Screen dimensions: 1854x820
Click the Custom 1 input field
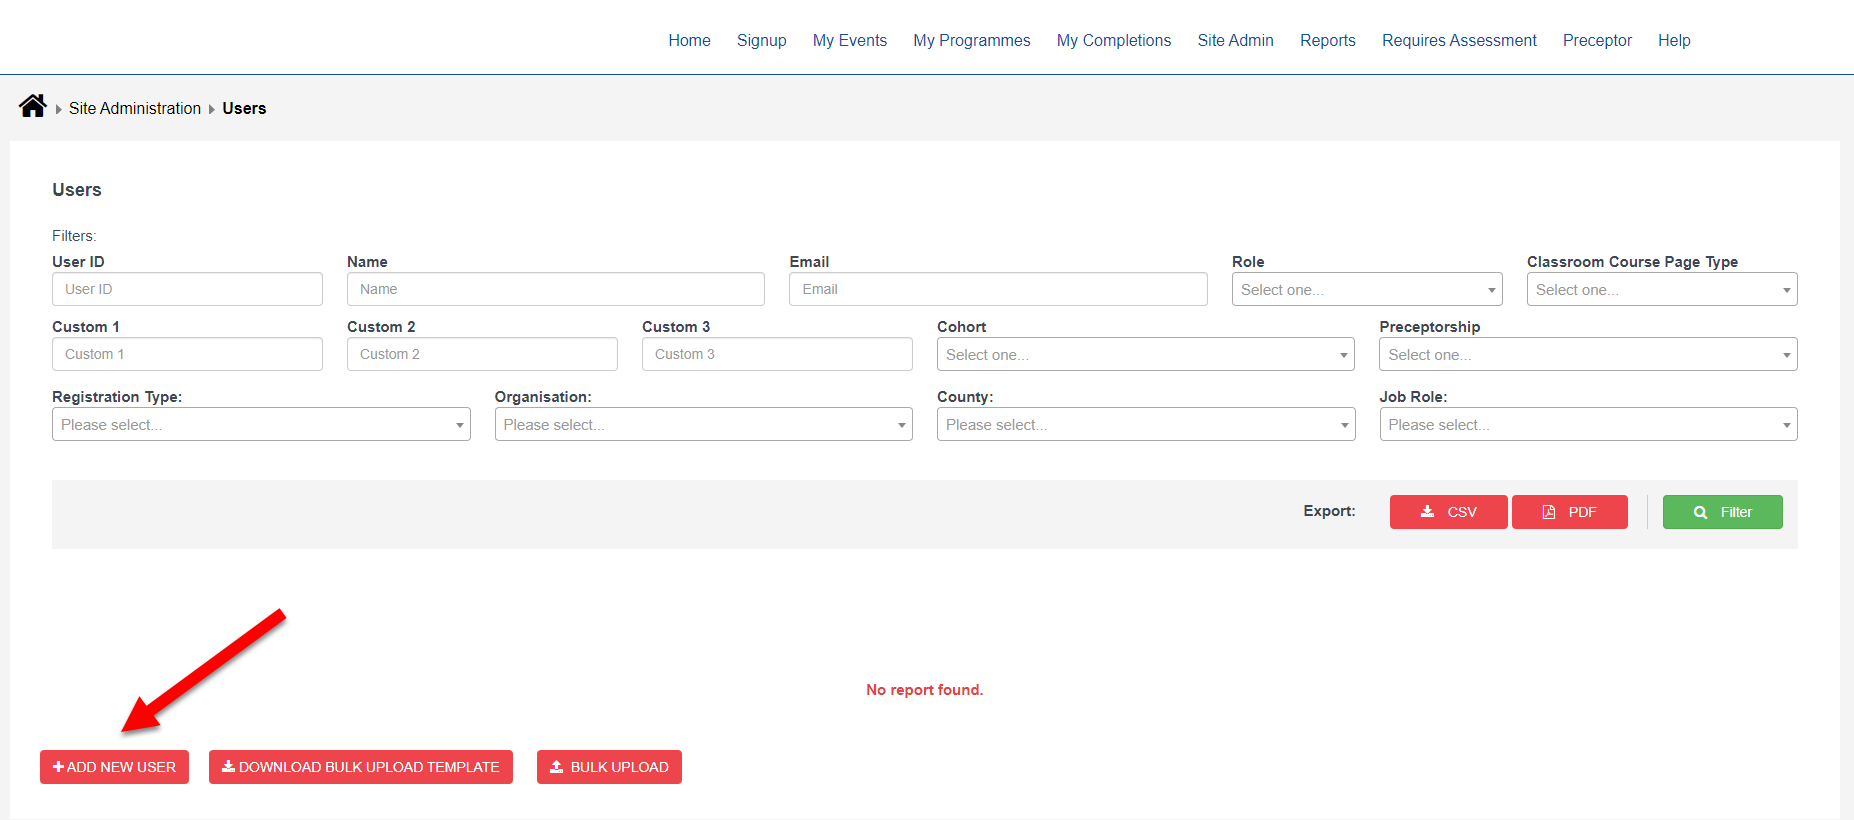[187, 354]
